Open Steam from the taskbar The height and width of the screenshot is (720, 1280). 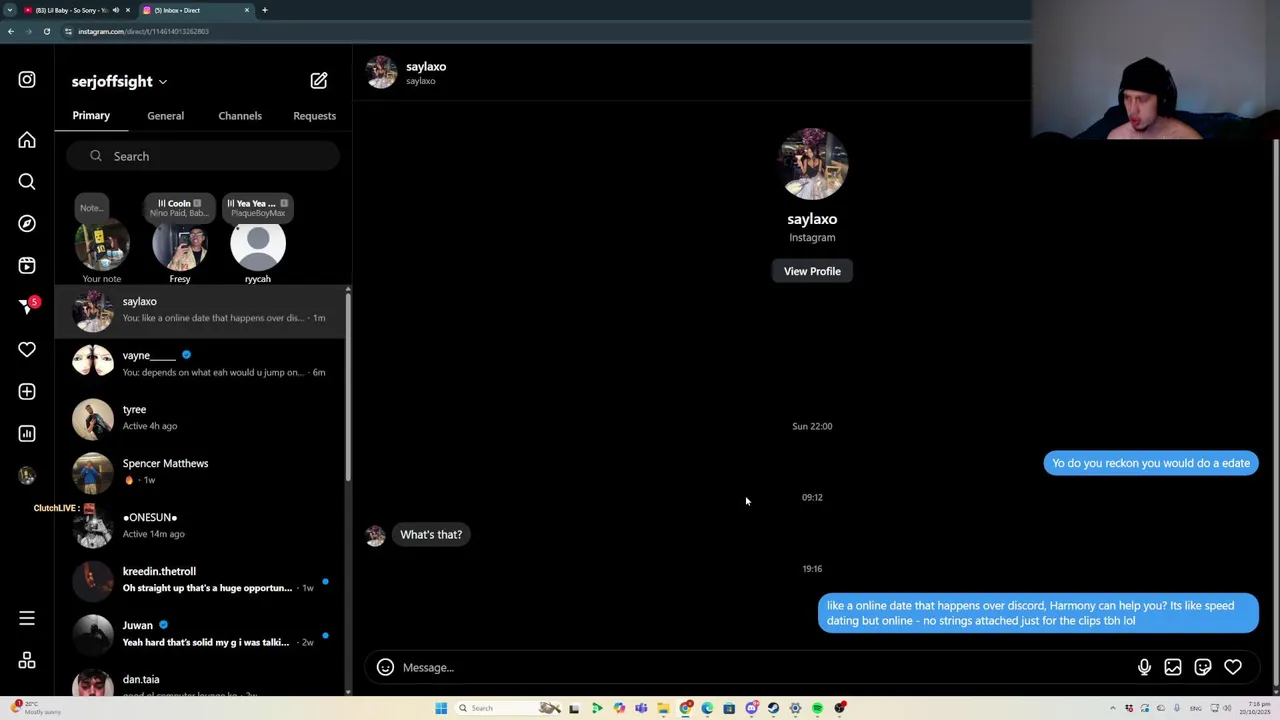pyautogui.click(x=773, y=708)
